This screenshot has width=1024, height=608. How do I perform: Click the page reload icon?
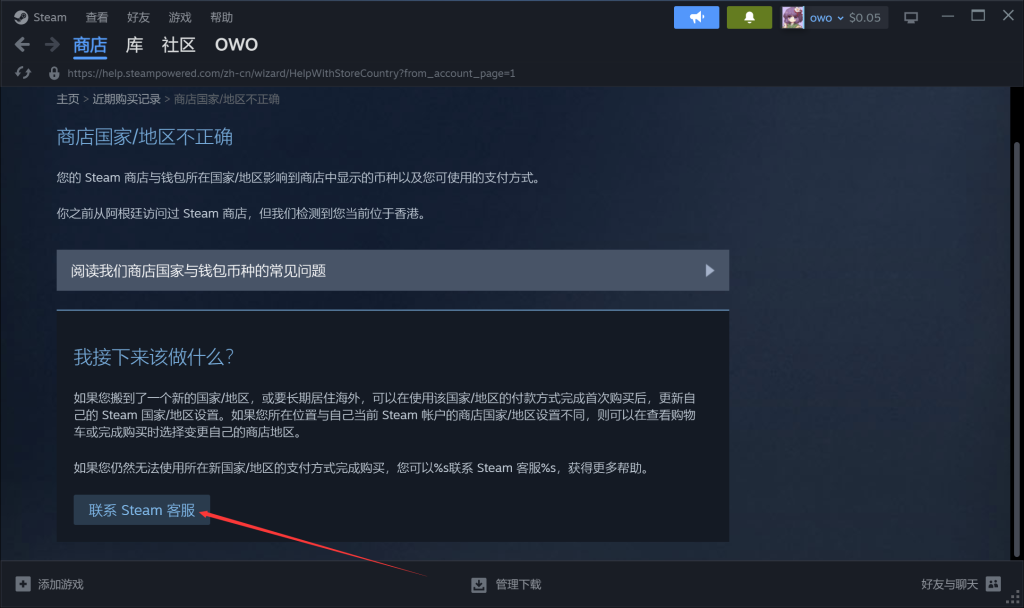23,72
